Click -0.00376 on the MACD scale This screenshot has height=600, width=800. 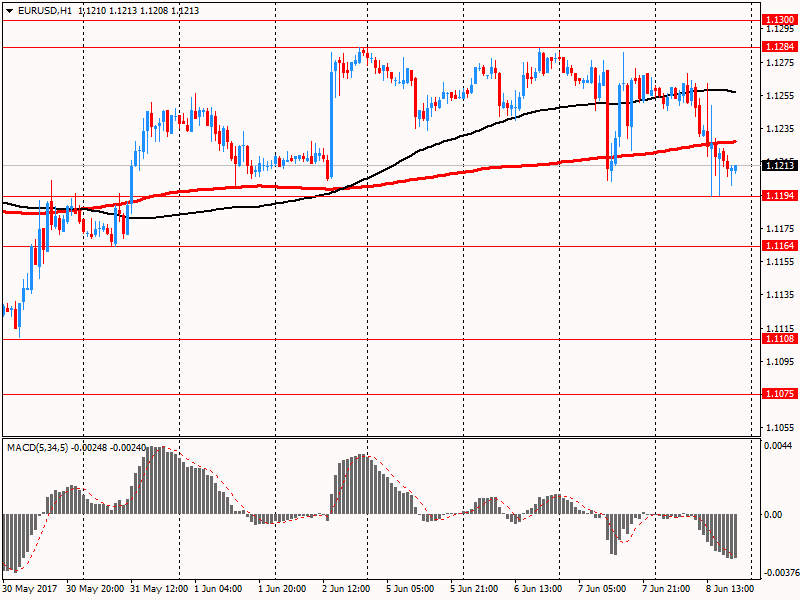click(x=781, y=573)
